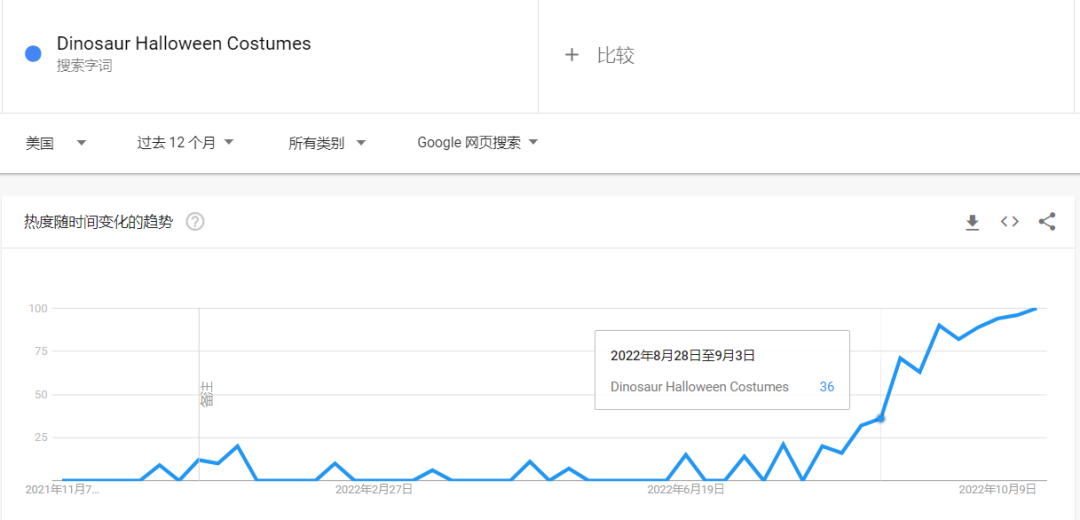The height and width of the screenshot is (520, 1080).
Task: Open the 所有类别 category dropdown
Action: click(327, 143)
